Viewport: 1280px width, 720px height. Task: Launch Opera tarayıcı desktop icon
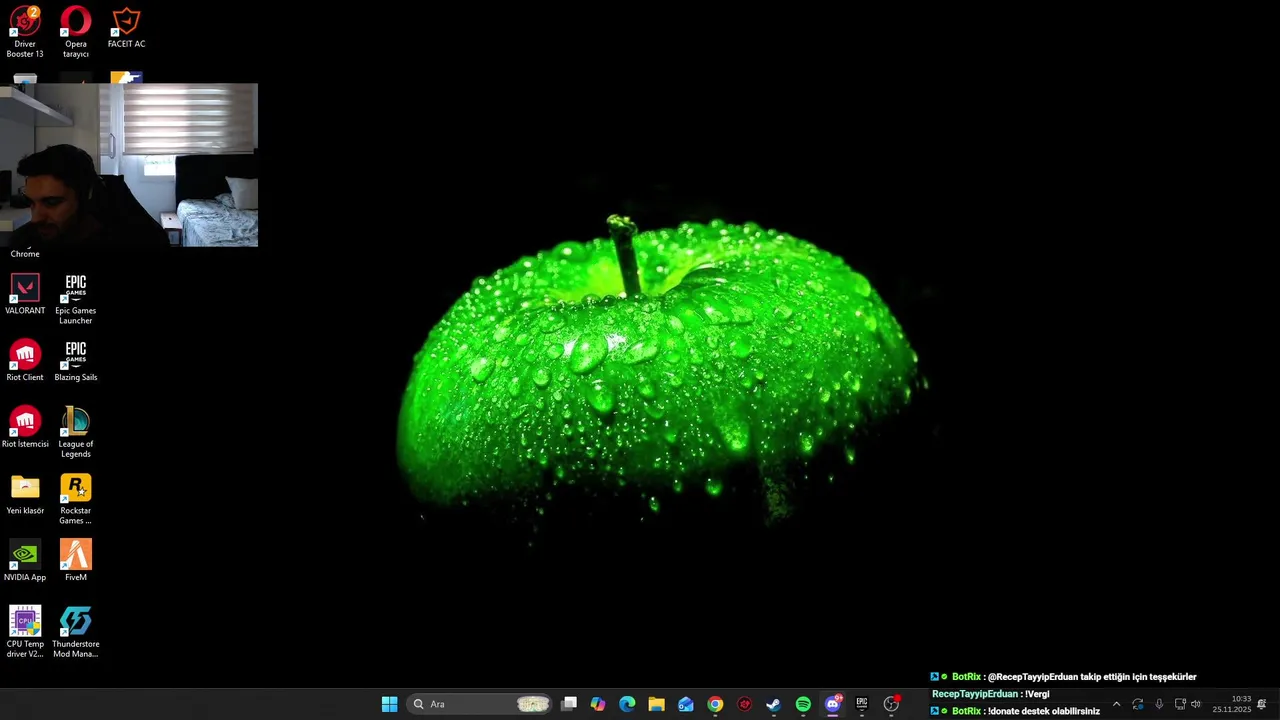tap(76, 32)
